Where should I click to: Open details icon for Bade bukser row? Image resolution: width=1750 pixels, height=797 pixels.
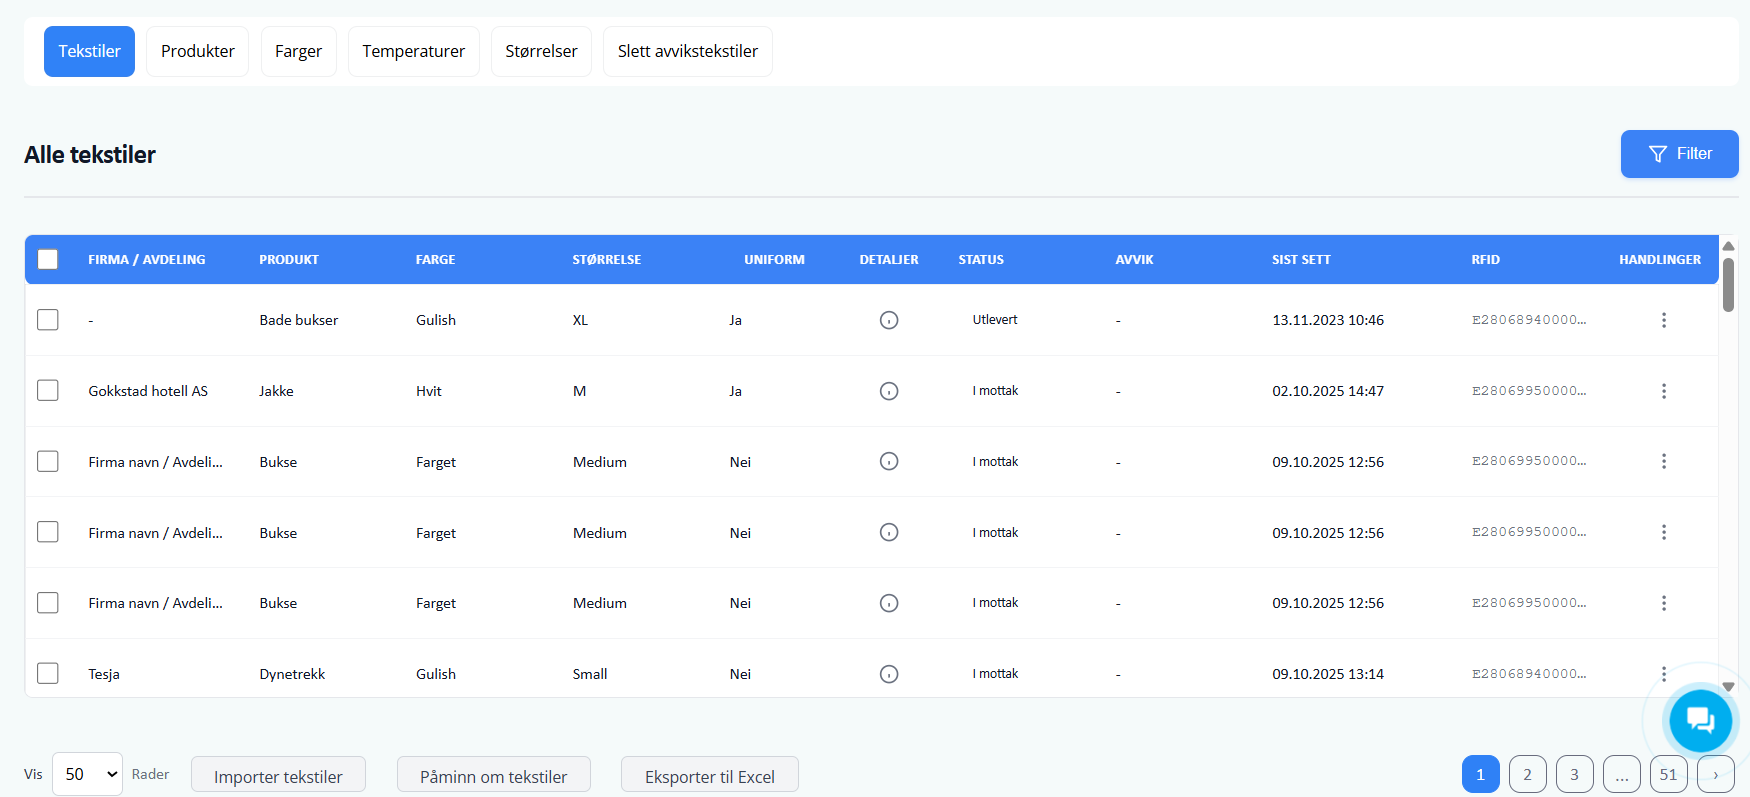888,320
